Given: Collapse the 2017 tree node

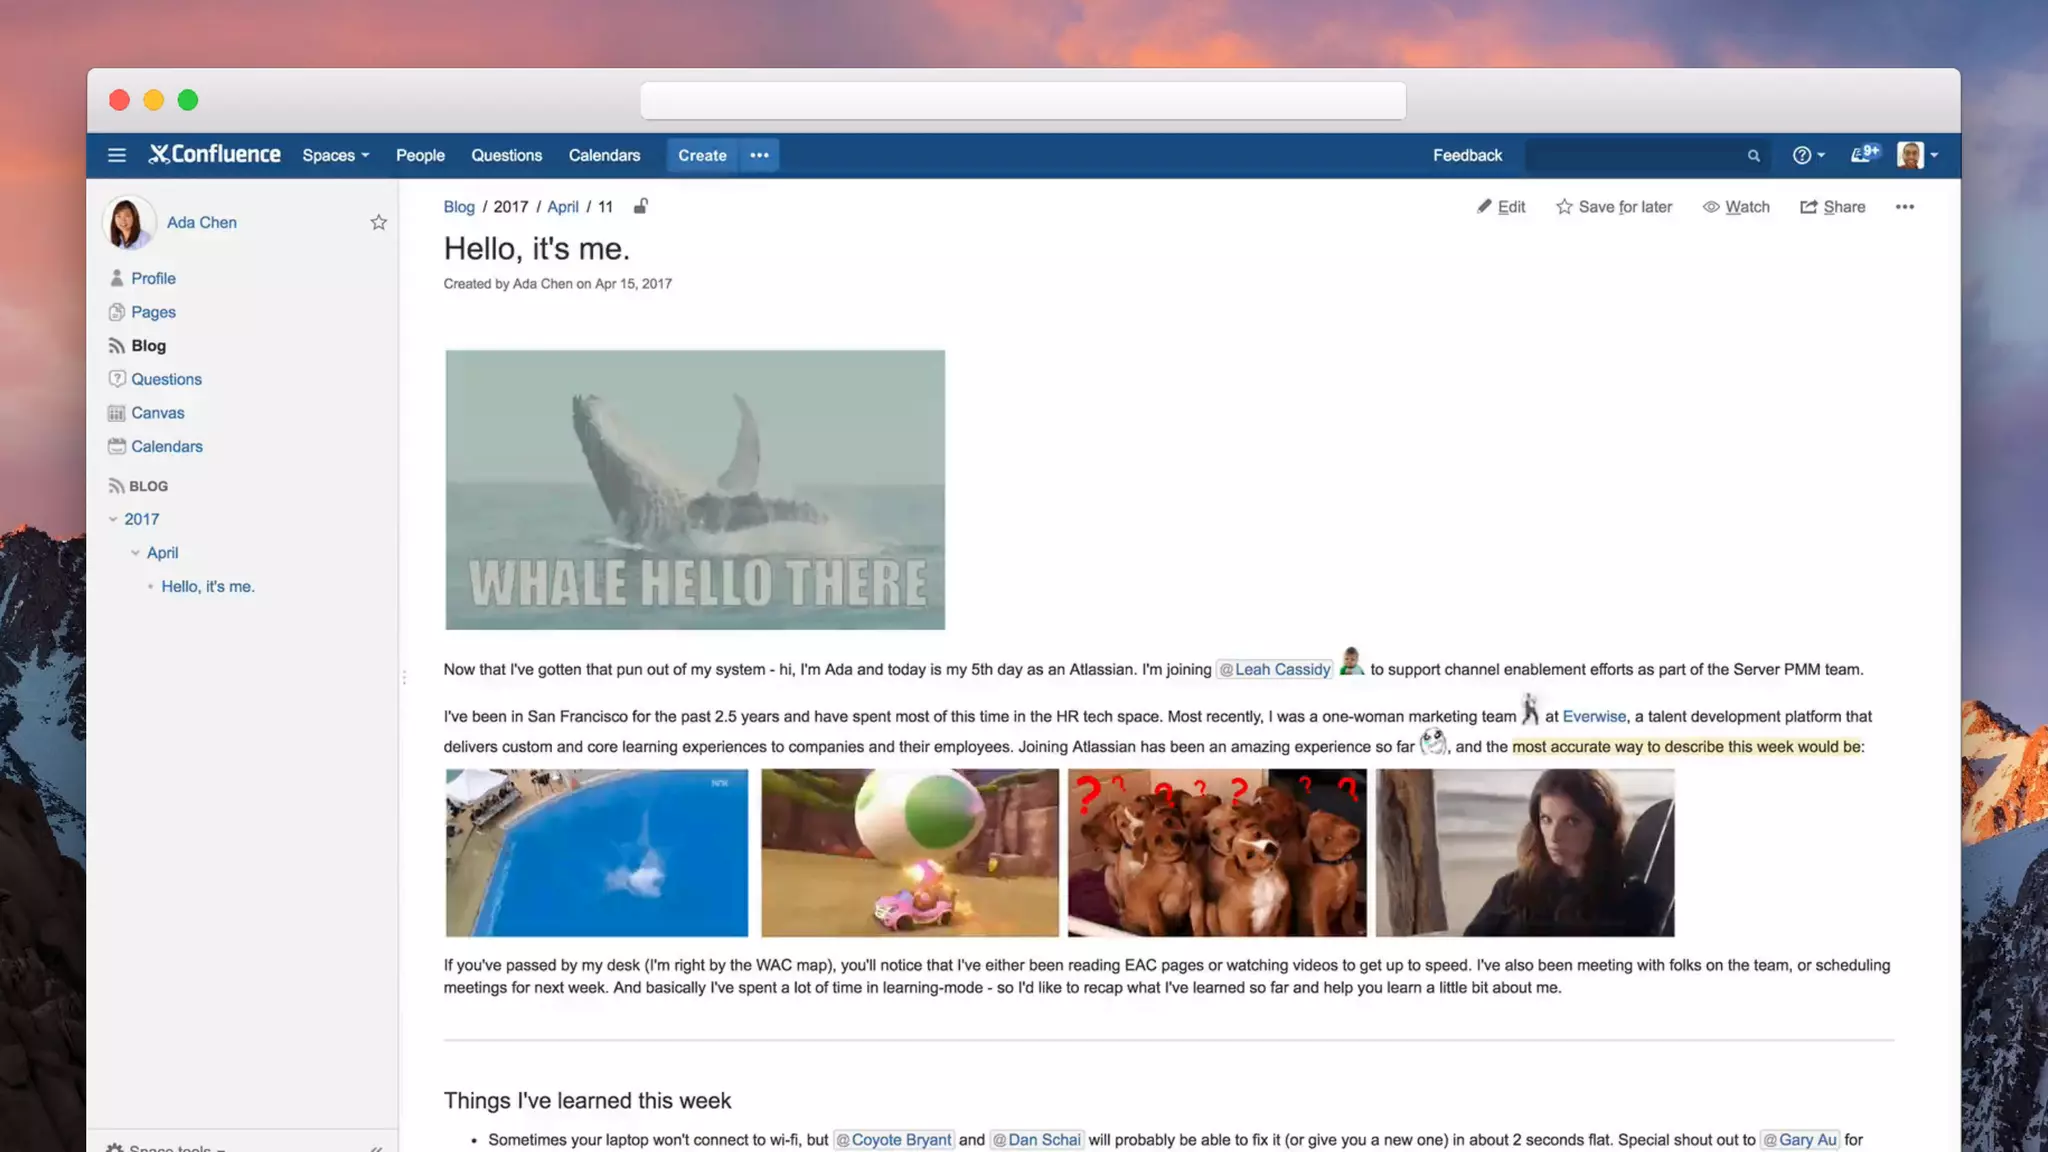Looking at the screenshot, I should coord(113,519).
